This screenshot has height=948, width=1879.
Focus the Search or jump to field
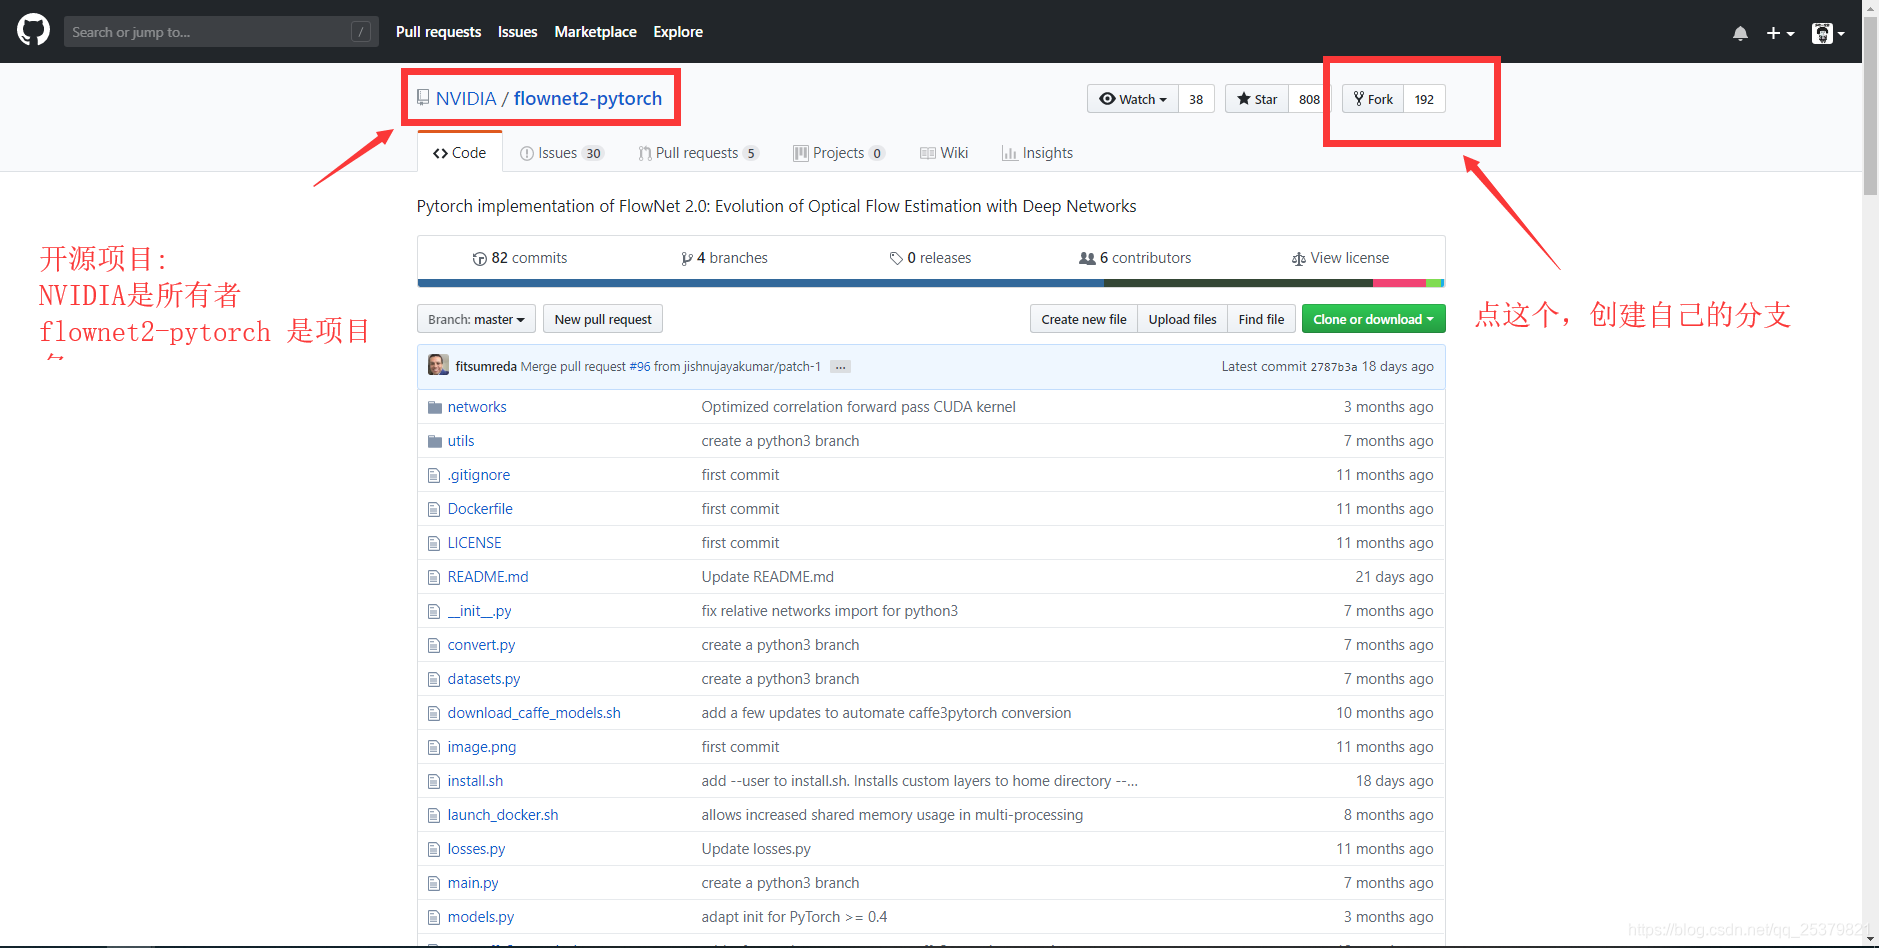[x=221, y=32]
